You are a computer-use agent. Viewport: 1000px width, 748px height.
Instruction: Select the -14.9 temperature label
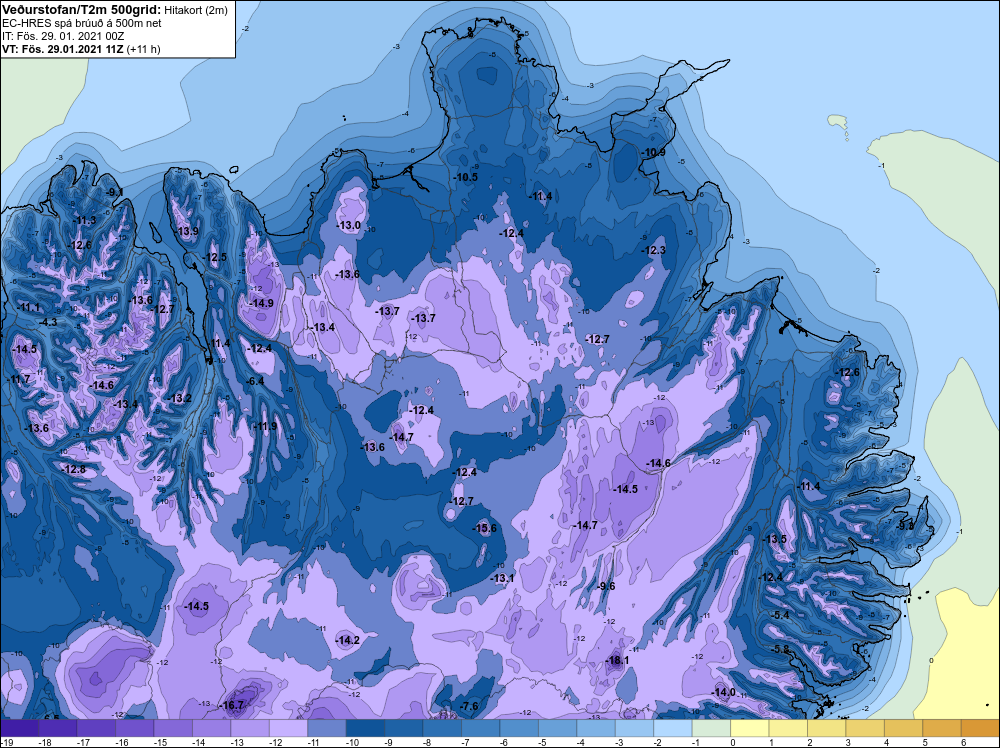(x=261, y=303)
